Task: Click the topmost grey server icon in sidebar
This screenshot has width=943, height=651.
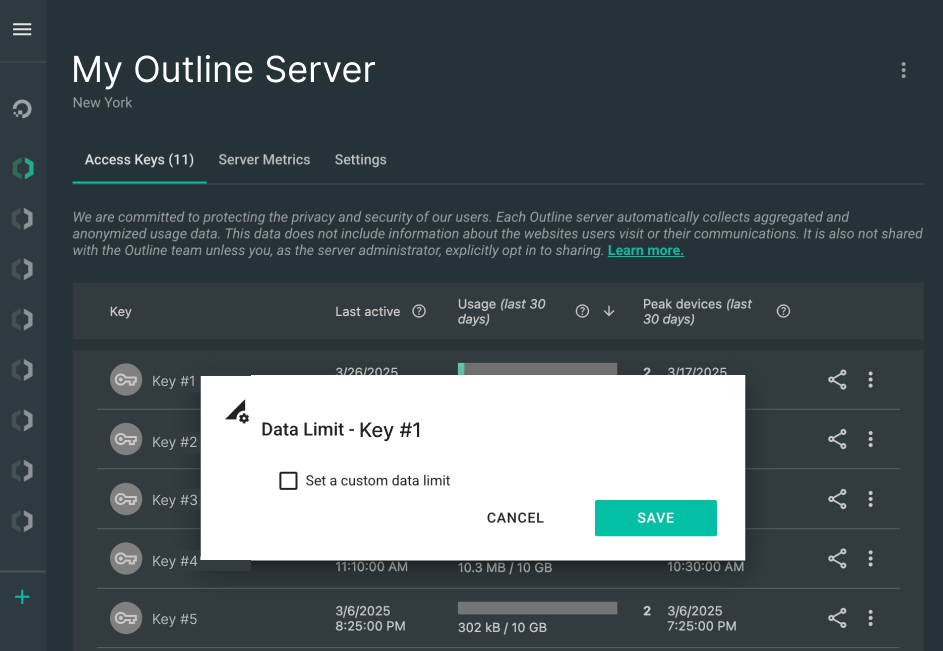Action: tap(22, 218)
